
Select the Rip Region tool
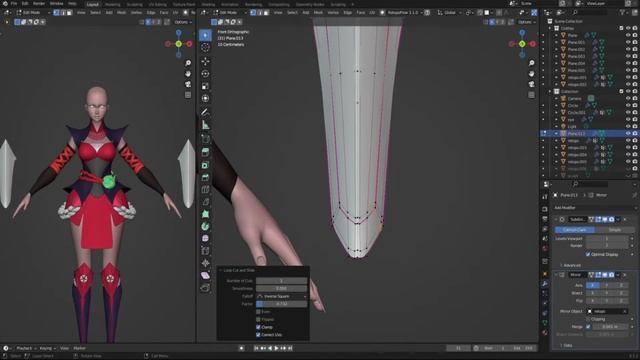point(205,288)
